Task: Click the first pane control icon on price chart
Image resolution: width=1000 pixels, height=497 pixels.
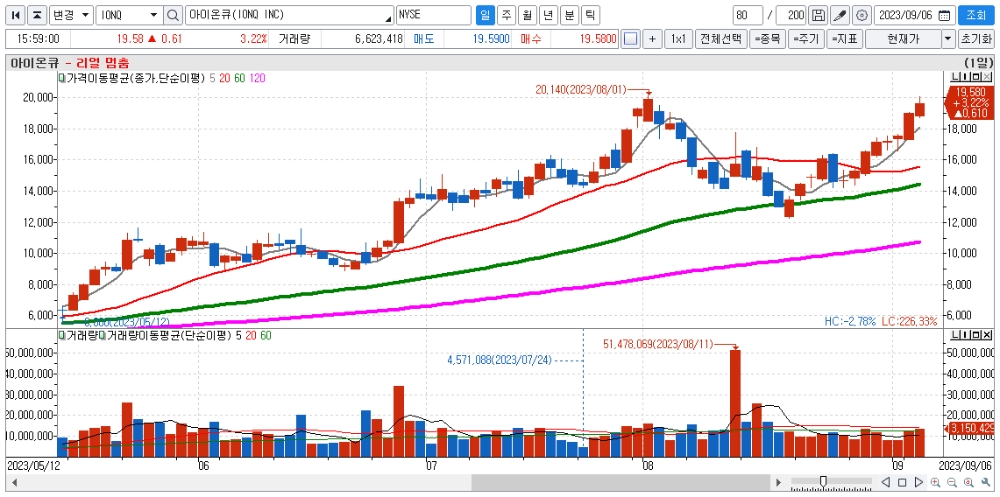Action: 954,77
